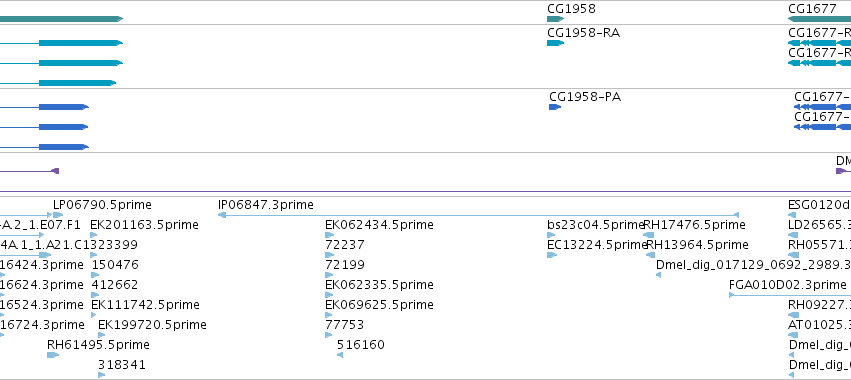The height and width of the screenshot is (380, 851).
Task: Select the CG1958-RA transcript glyph
Action: [x=555, y=43]
